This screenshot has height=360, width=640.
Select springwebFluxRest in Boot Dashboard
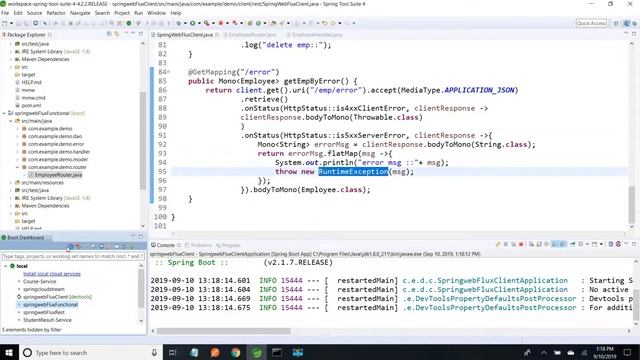(x=44, y=312)
